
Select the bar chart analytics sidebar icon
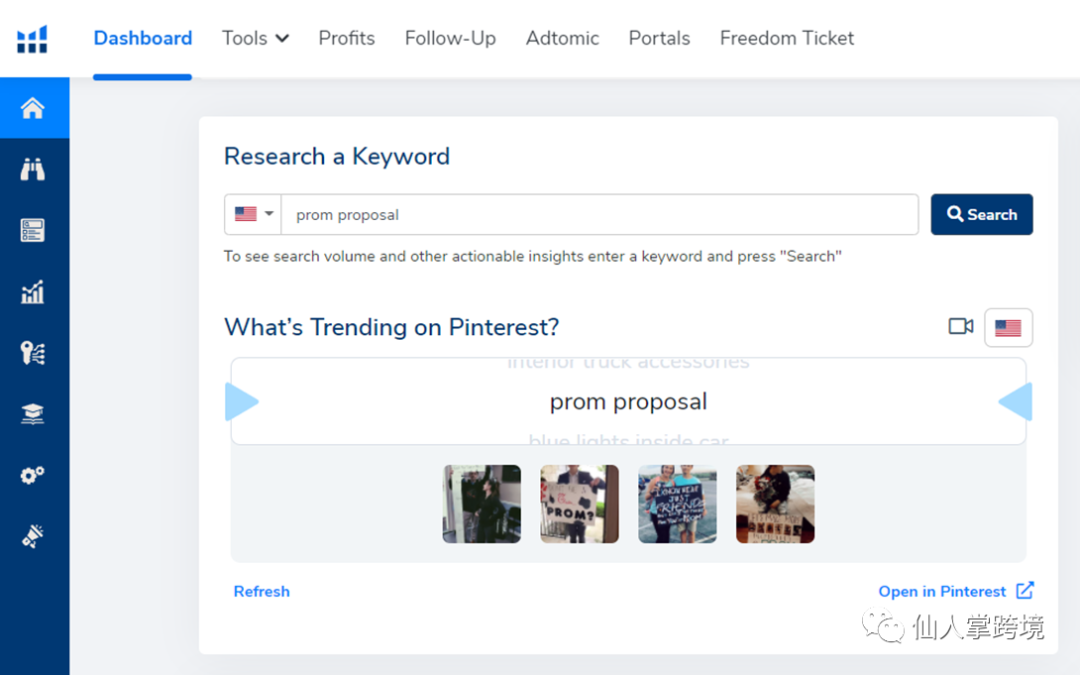pos(33,292)
